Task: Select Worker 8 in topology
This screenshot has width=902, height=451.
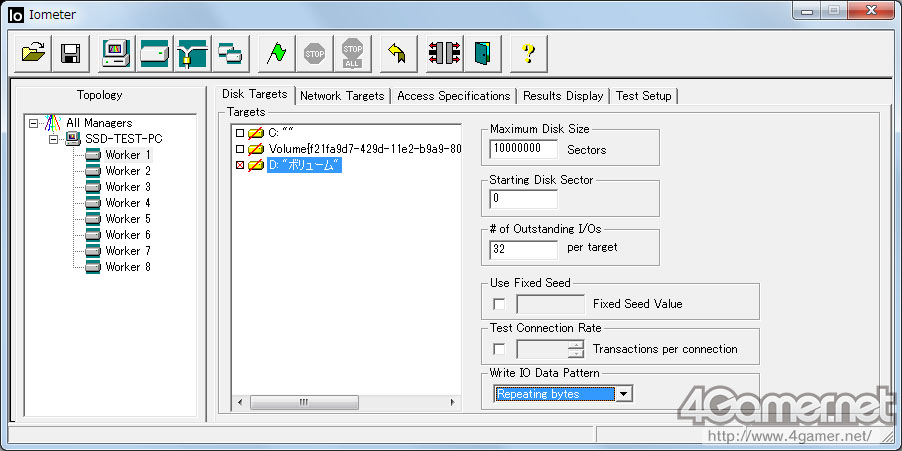Action: pos(128,267)
